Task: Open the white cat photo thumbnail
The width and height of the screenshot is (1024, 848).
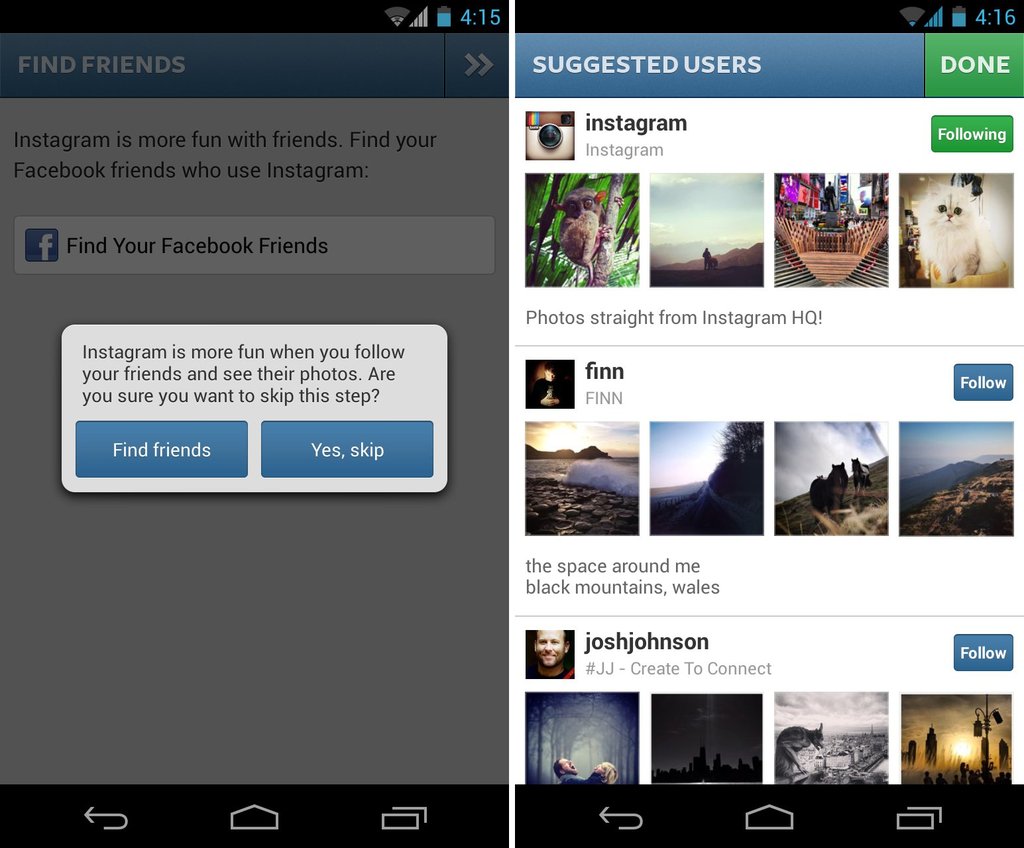Action: (x=955, y=230)
